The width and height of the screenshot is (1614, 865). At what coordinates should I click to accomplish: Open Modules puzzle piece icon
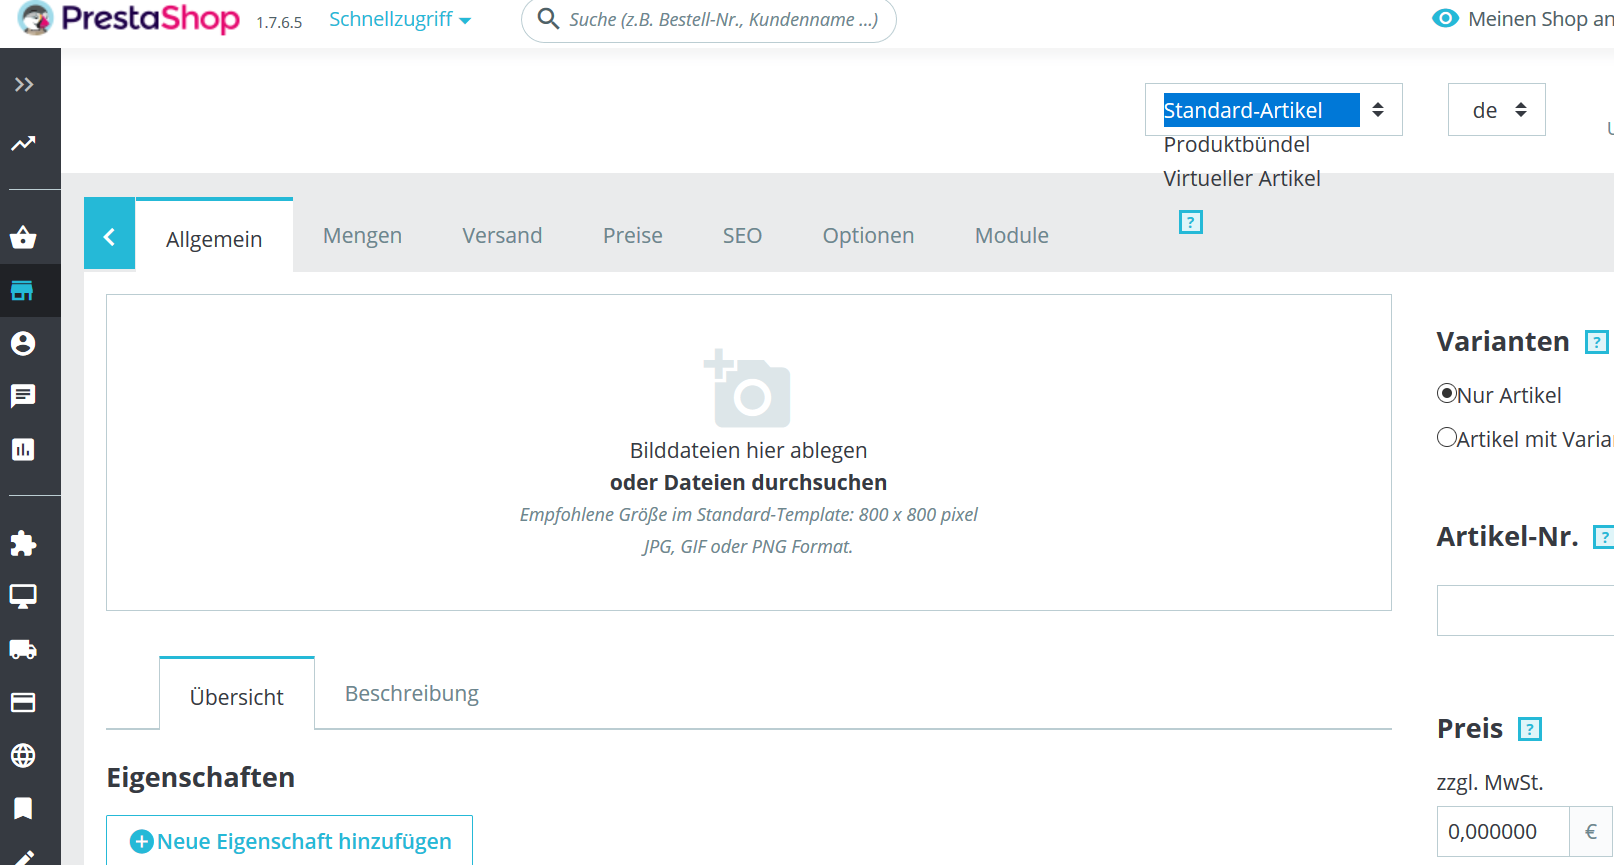tap(23, 543)
